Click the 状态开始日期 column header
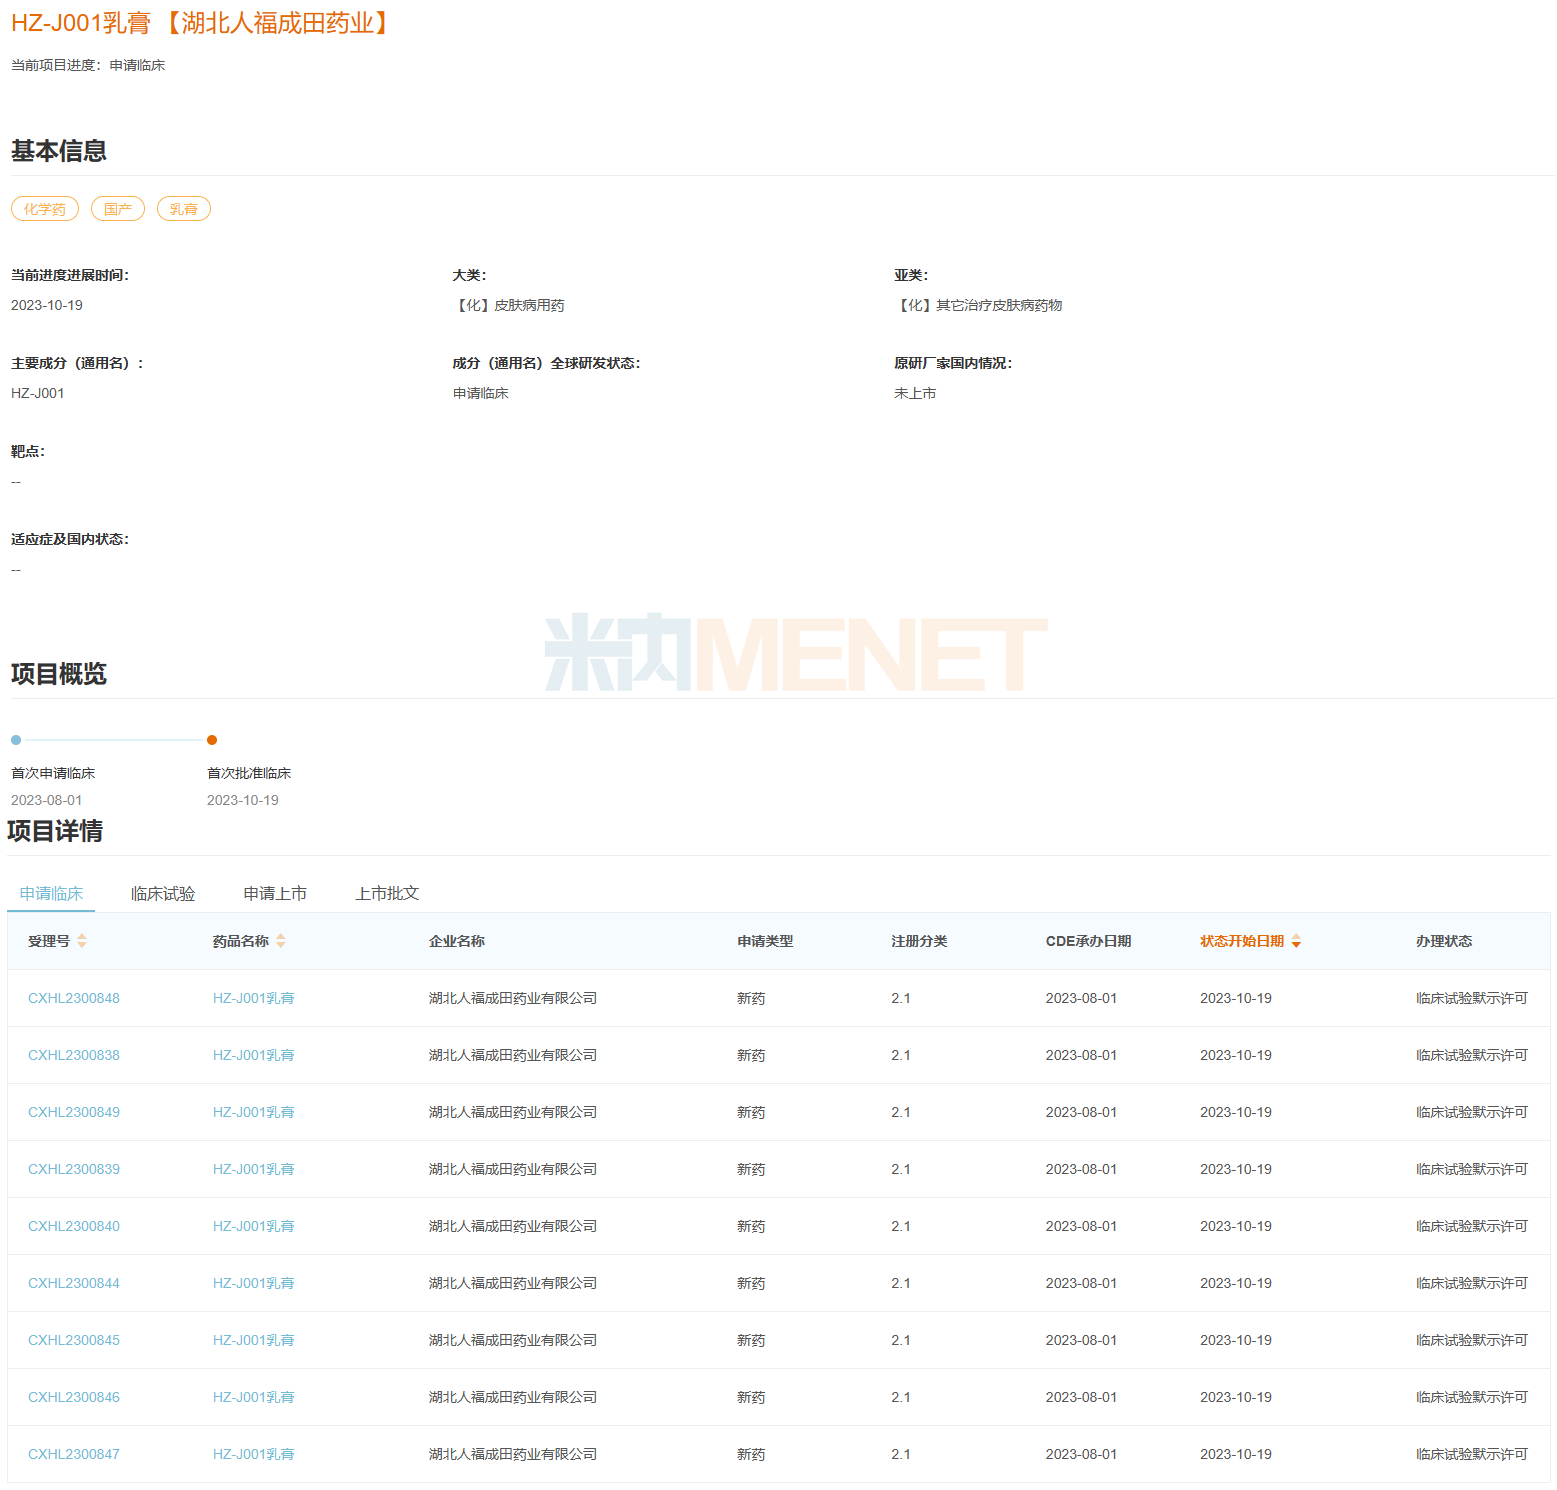The width and height of the screenshot is (1557, 1490). click(1242, 941)
